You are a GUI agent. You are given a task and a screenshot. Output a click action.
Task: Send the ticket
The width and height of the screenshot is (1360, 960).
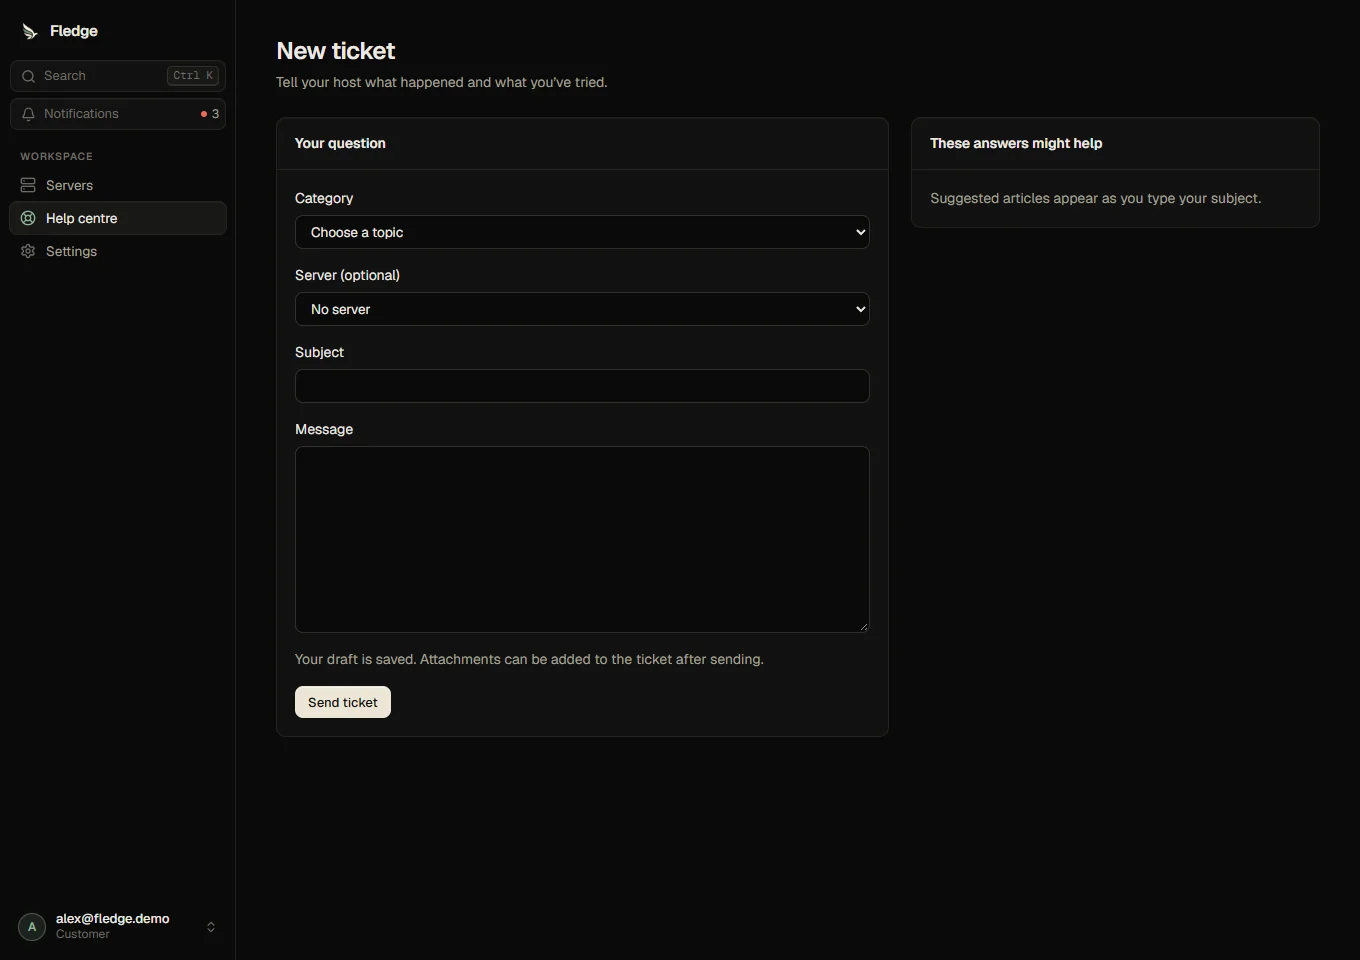(x=343, y=702)
